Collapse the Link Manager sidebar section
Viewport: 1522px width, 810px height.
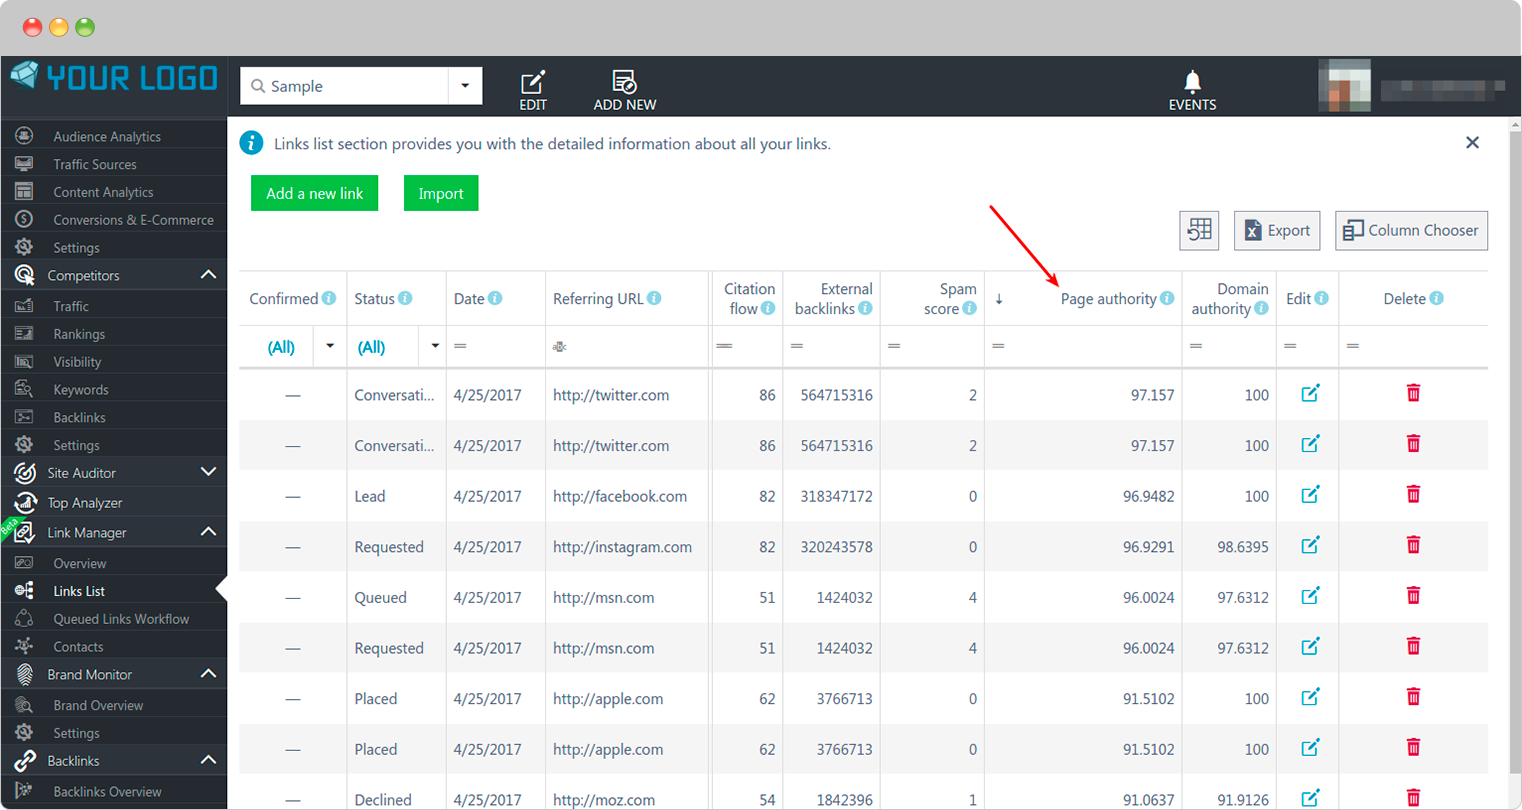(x=208, y=532)
